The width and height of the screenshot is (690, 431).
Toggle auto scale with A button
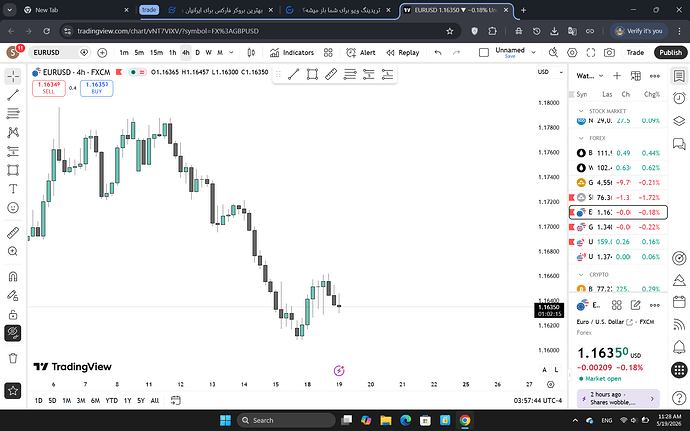545,370
